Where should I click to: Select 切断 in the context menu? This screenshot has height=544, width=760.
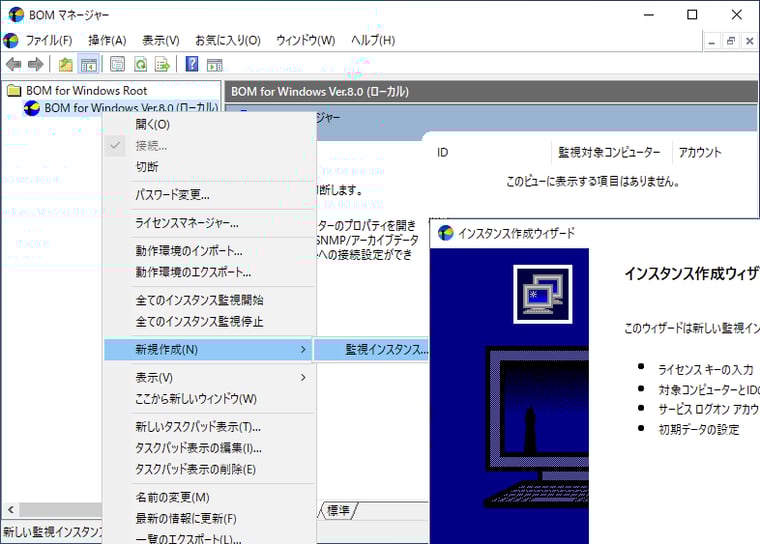pos(209,167)
